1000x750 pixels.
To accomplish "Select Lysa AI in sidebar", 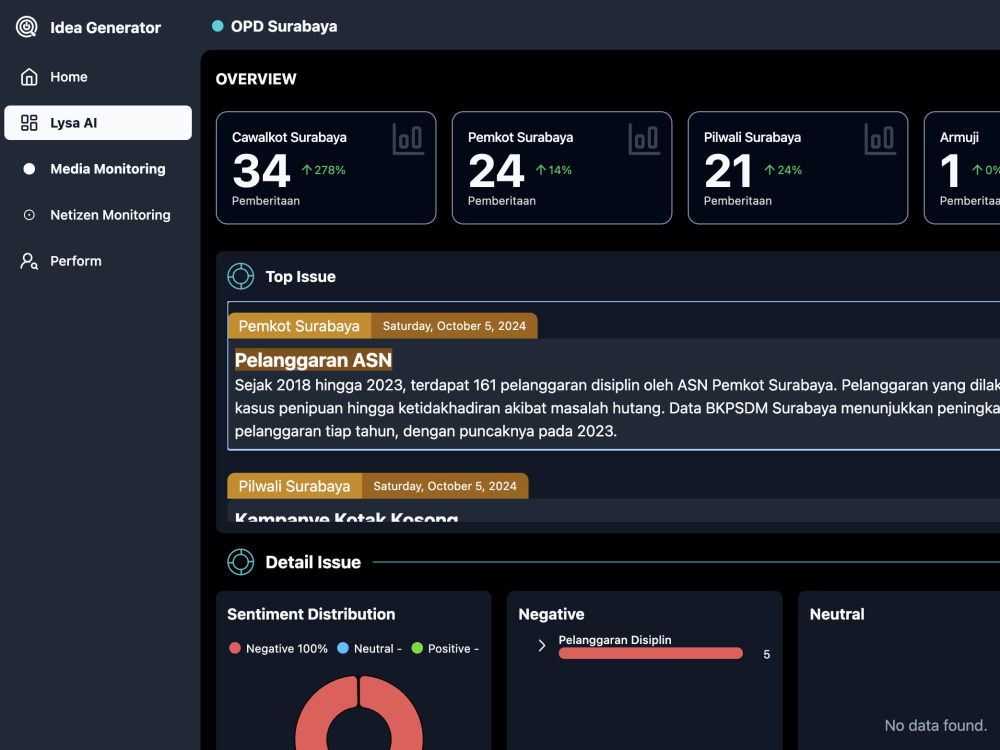I will (98, 122).
